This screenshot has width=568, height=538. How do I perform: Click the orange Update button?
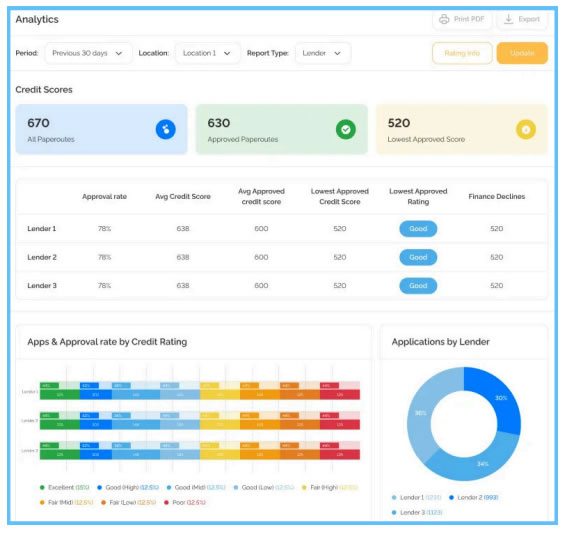[x=522, y=53]
